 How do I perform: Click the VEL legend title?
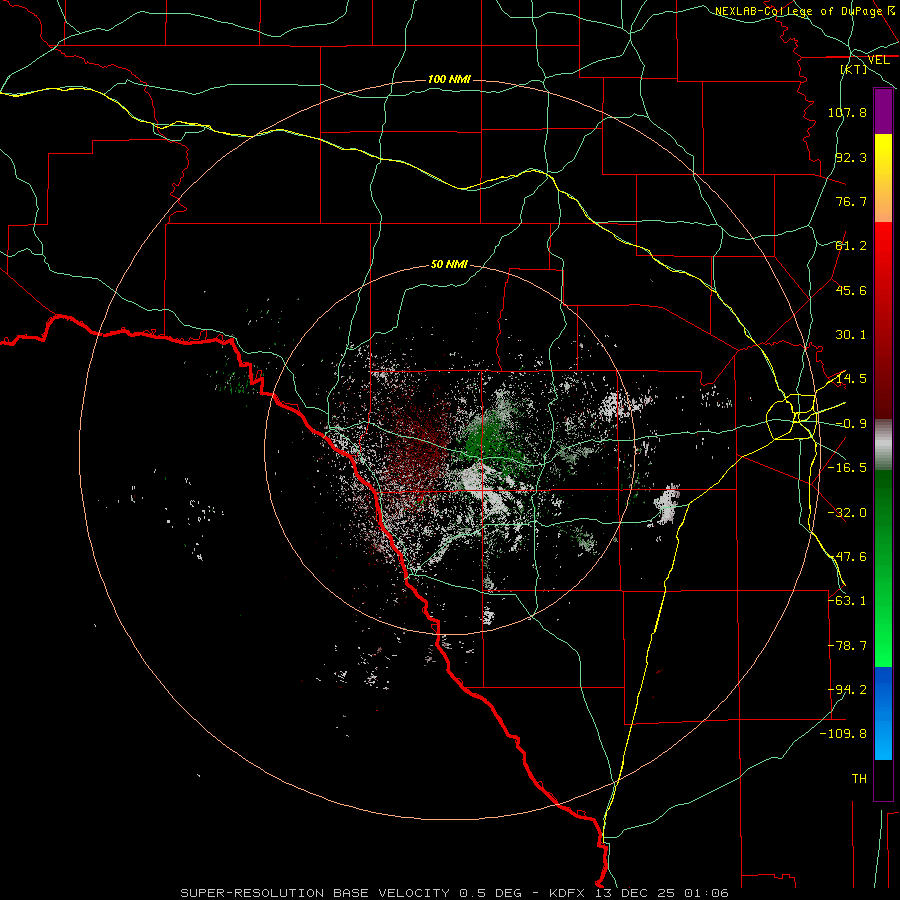[878, 60]
